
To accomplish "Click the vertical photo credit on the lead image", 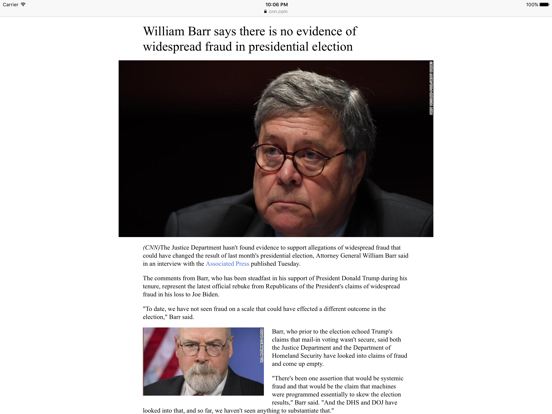I will coord(431,88).
